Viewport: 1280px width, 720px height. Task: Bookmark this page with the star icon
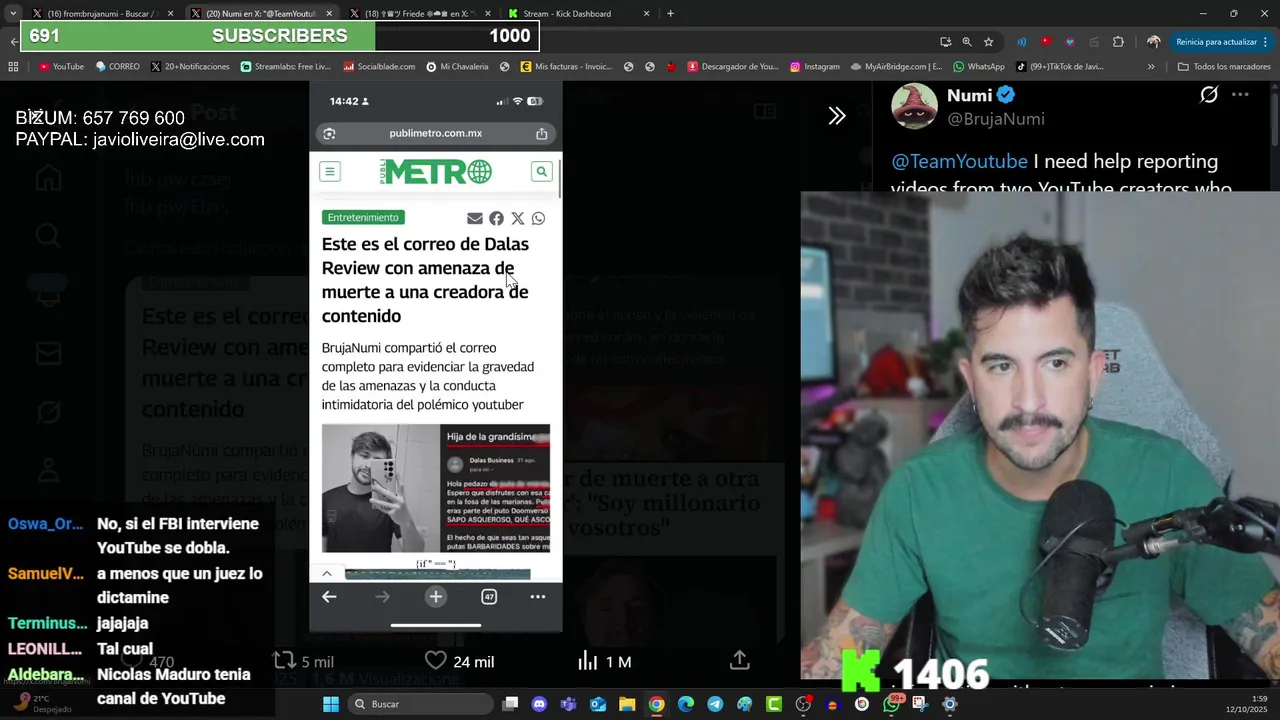(989, 42)
